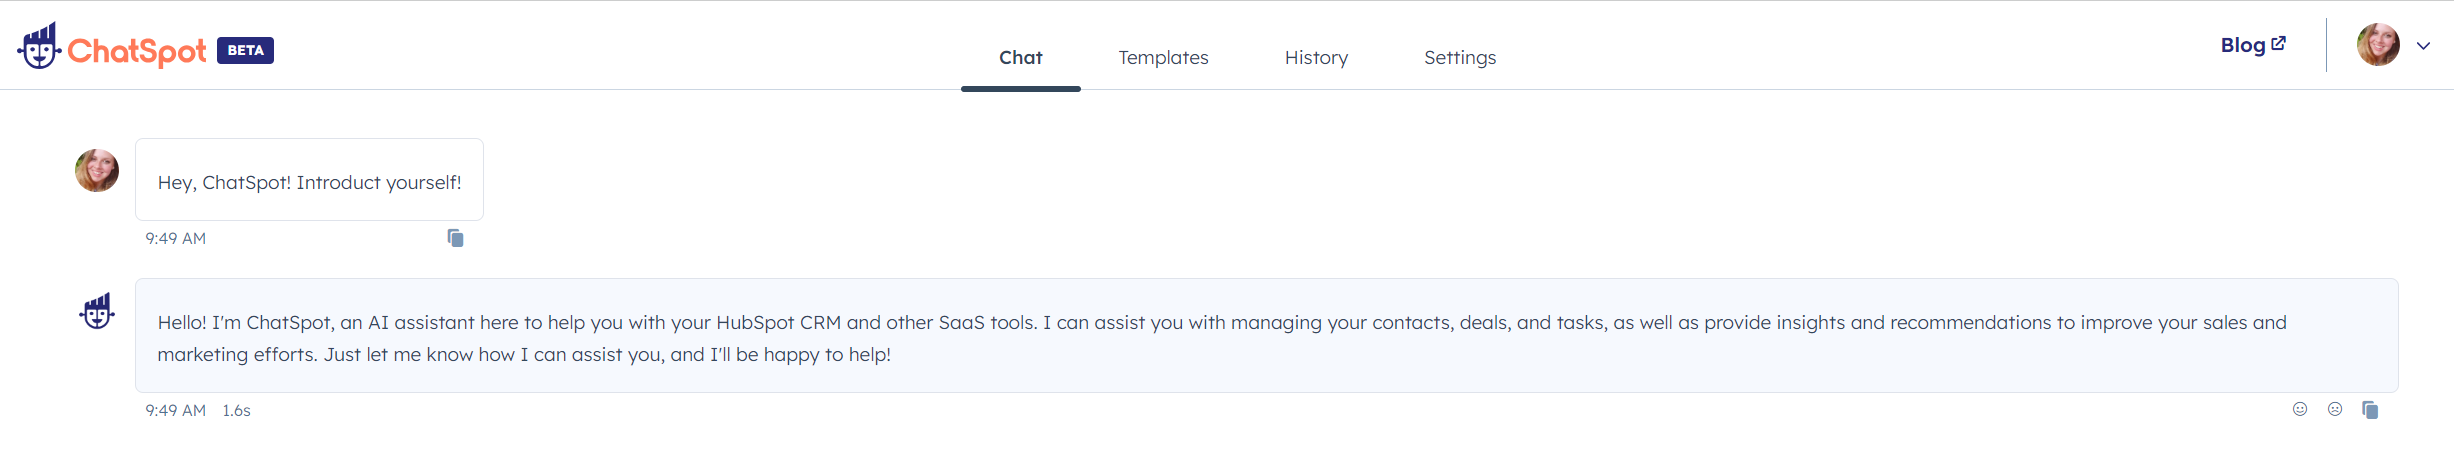
Task: Copy the ChatSpot reply with copy icon
Action: coord(2370,410)
